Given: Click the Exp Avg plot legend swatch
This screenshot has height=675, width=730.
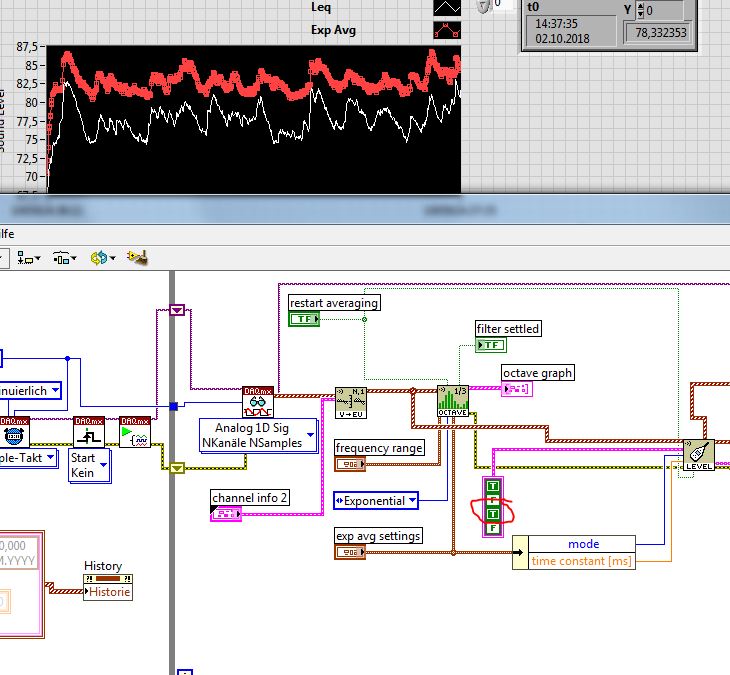Looking at the screenshot, I should click(447, 31).
